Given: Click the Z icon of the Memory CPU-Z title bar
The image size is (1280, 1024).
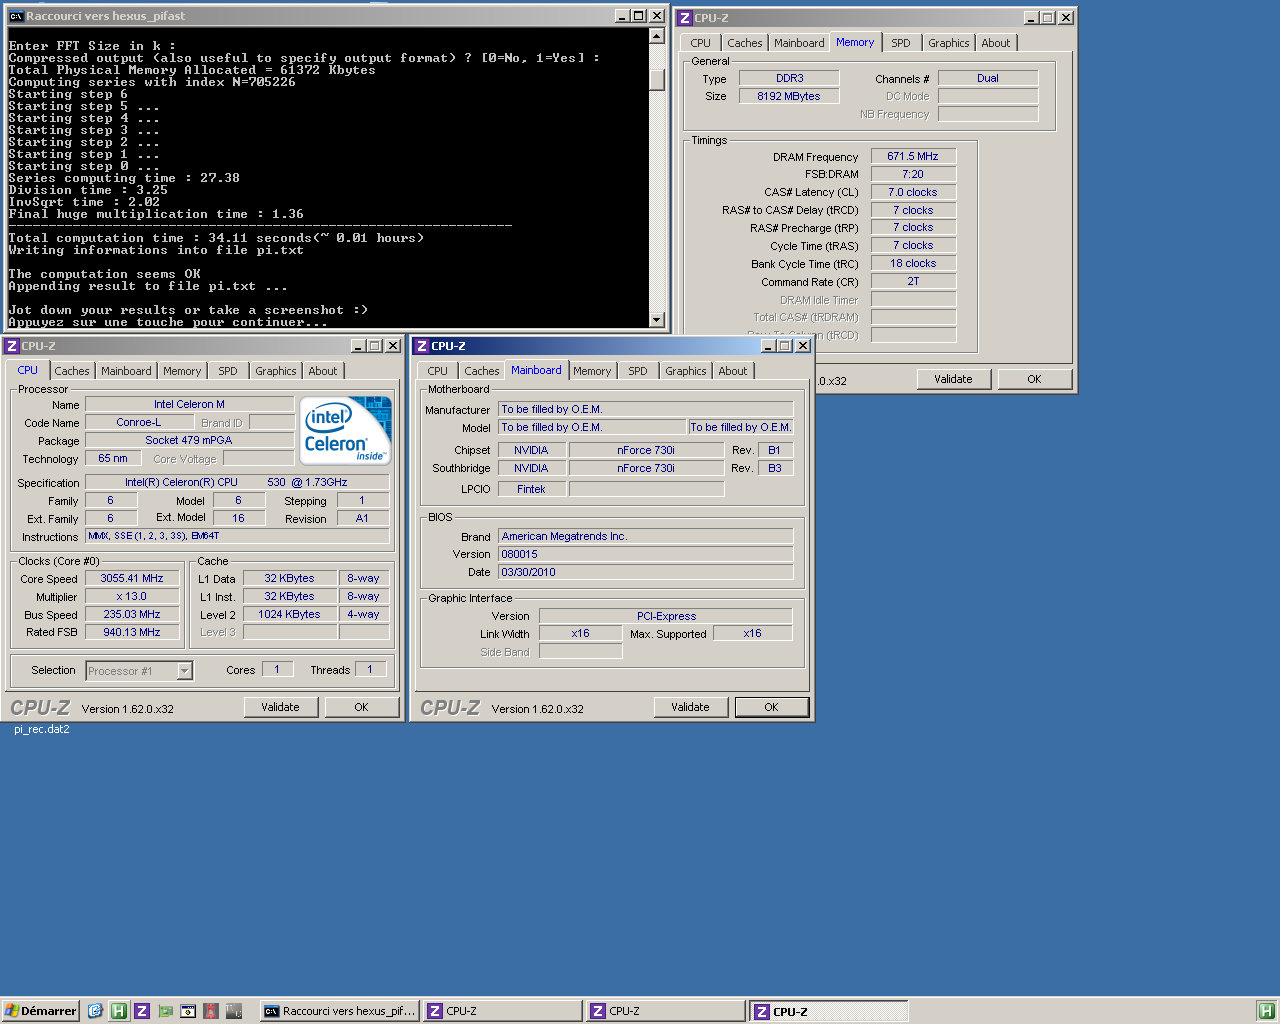Looking at the screenshot, I should pyautogui.click(x=685, y=18).
